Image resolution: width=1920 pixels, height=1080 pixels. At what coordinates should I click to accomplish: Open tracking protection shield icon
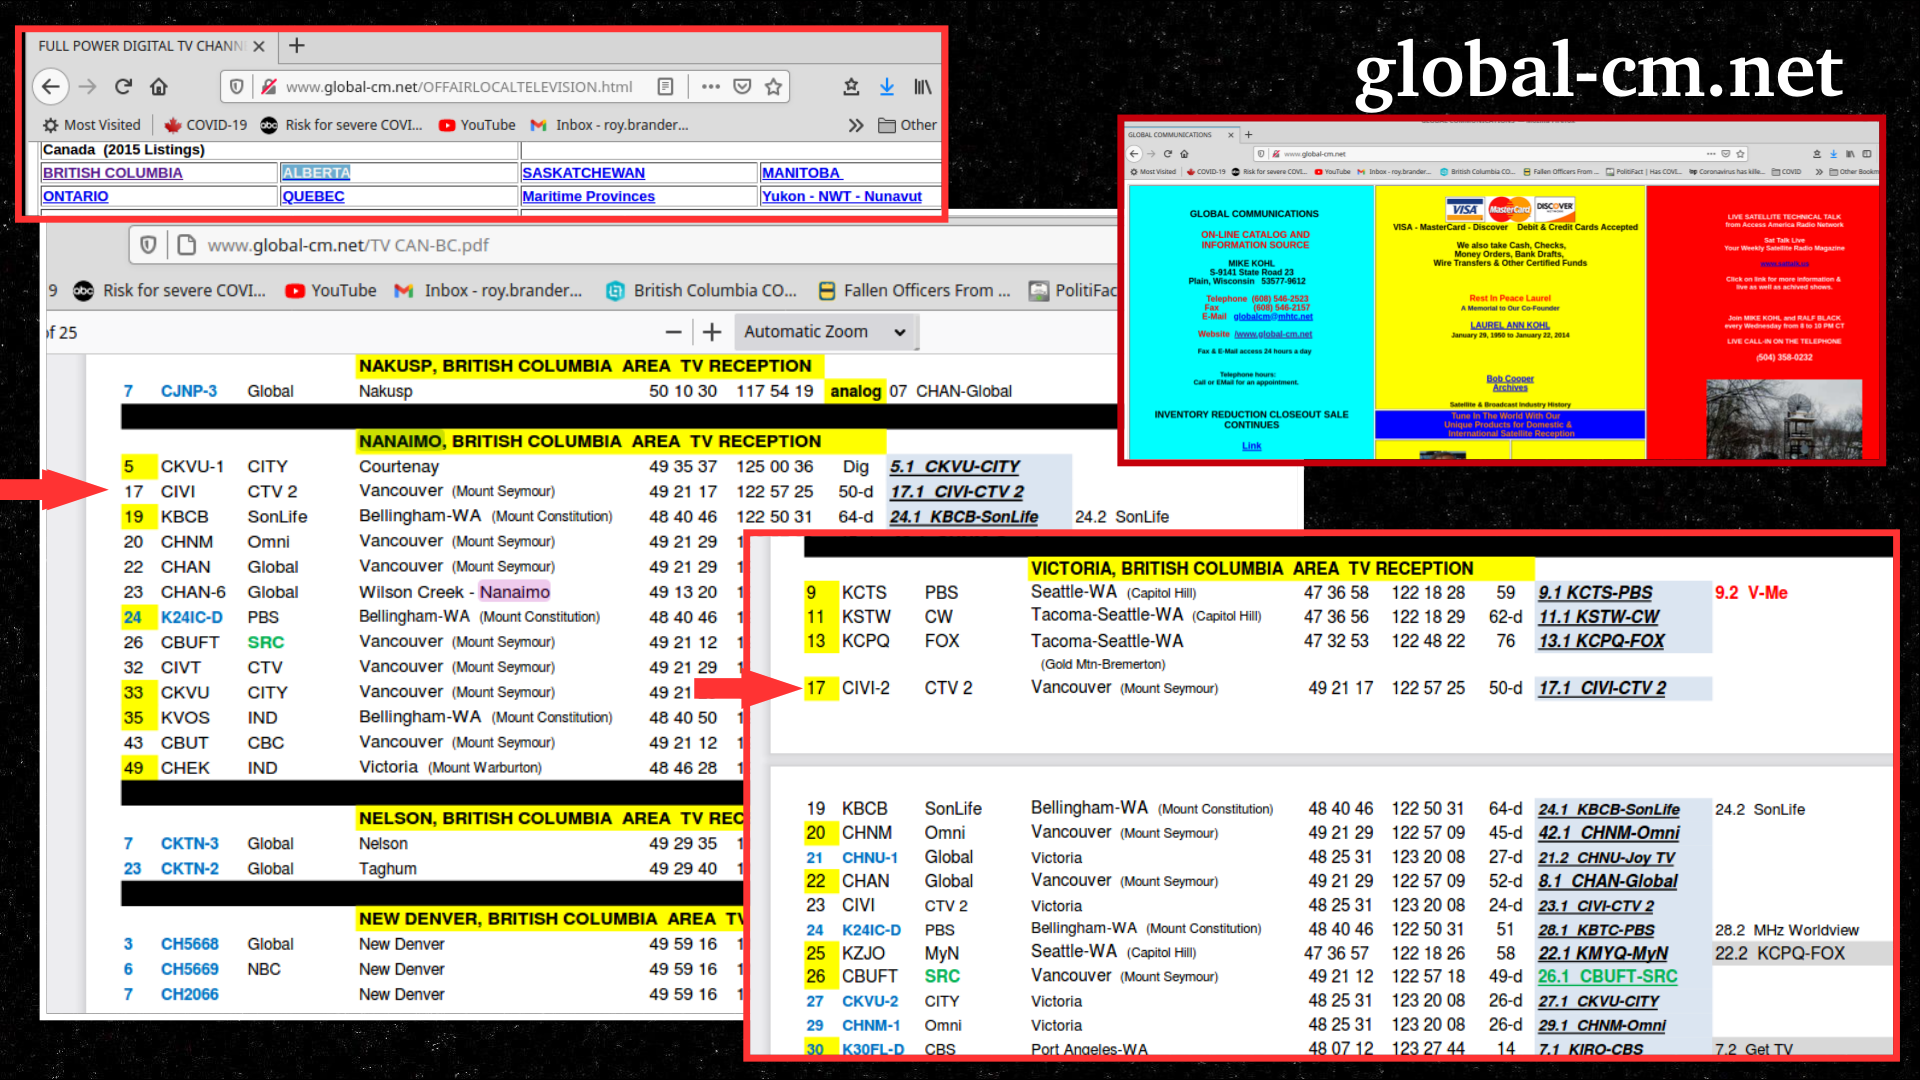click(237, 87)
